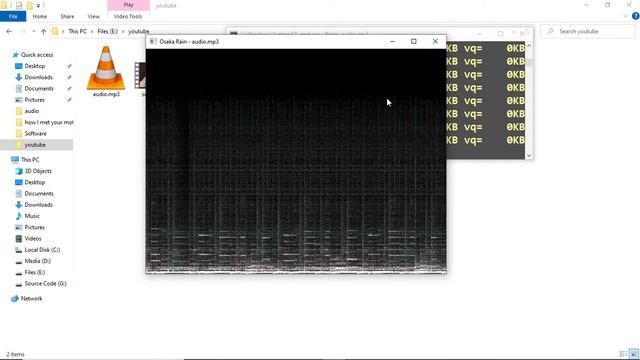The width and height of the screenshot is (640, 360).
Task: Open Customize Quick Access Toolbar dropdown
Action: 38,5
